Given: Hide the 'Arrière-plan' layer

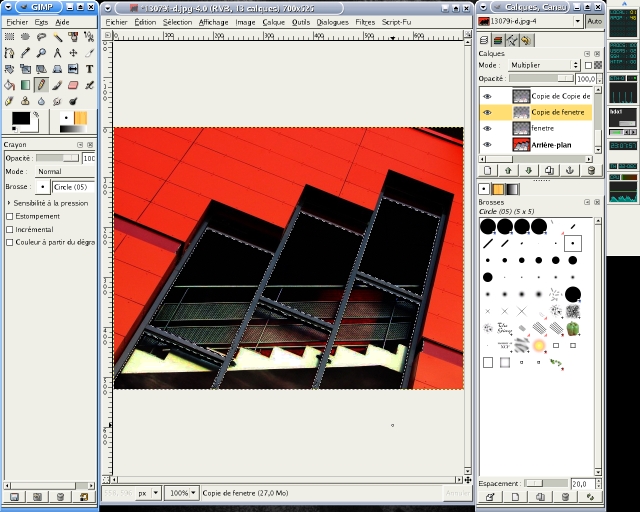Looking at the screenshot, I should (487, 145).
